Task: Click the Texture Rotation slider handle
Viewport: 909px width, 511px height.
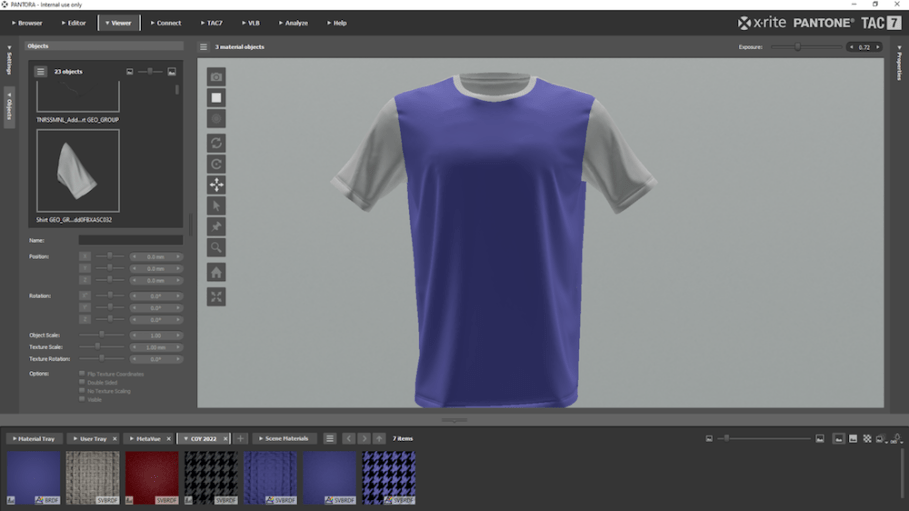Action: (x=102, y=358)
